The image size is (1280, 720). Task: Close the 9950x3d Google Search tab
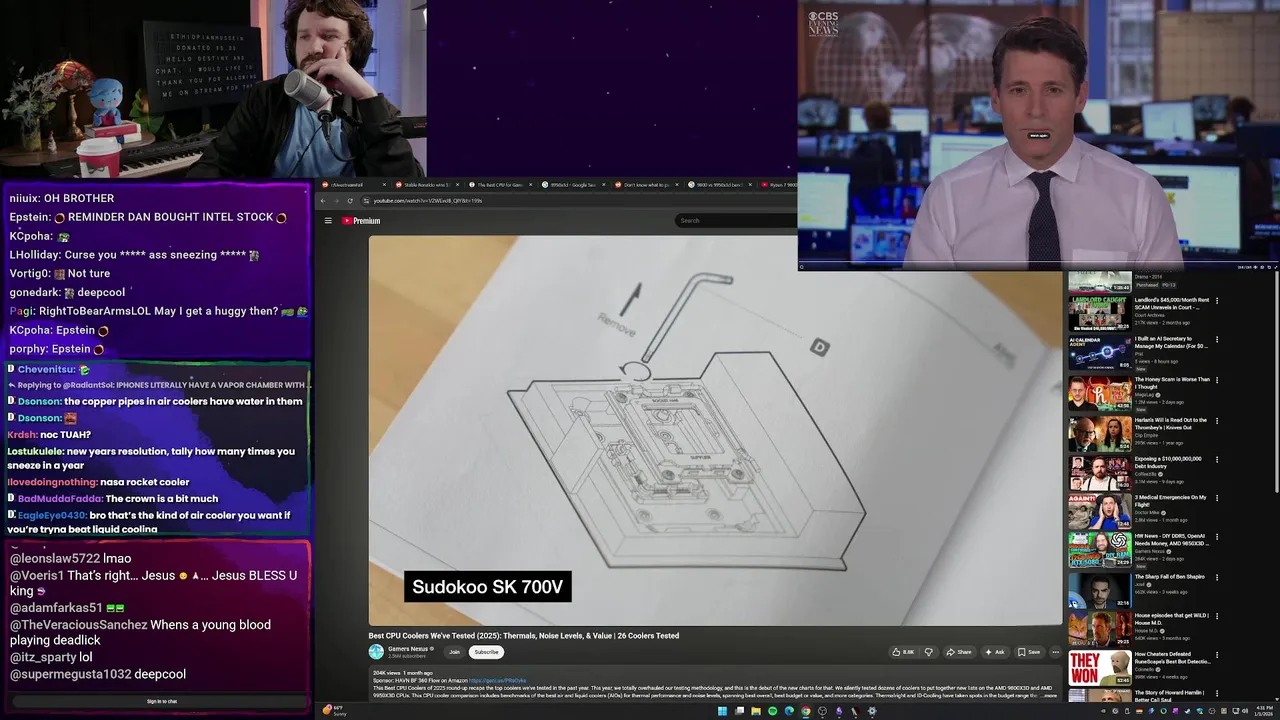click(x=605, y=185)
